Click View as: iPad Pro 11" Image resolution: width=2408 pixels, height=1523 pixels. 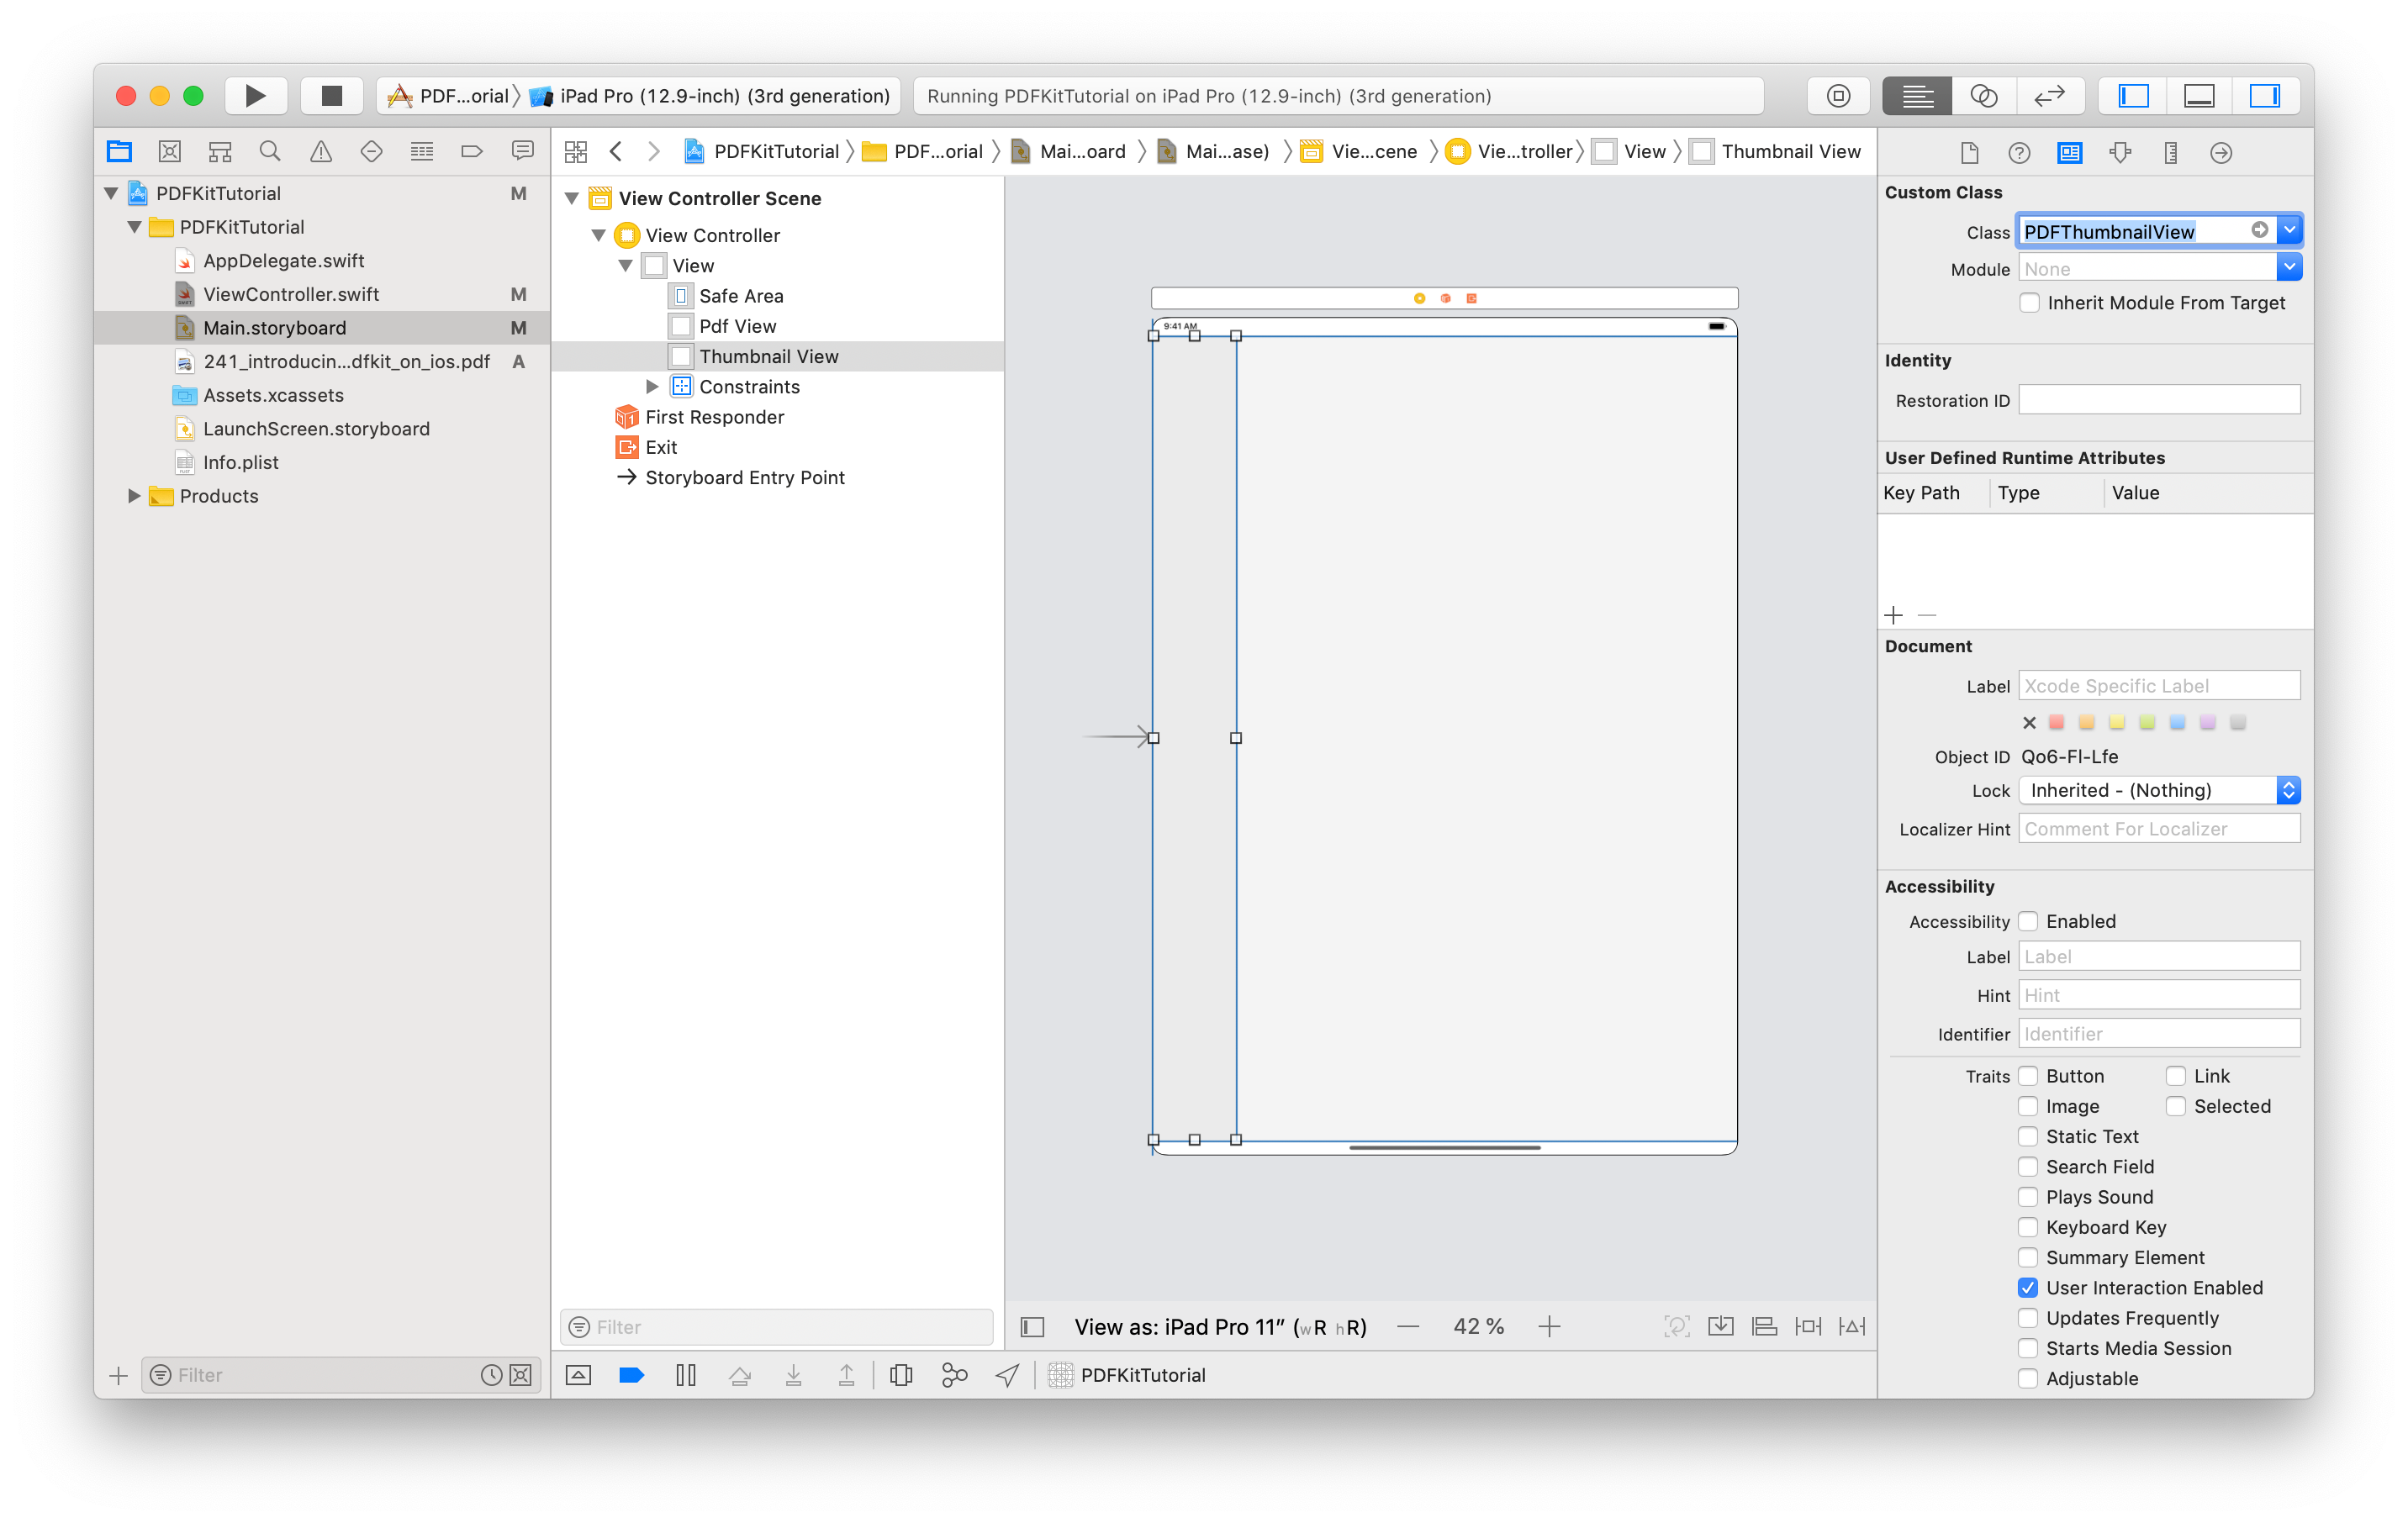1220,1327
